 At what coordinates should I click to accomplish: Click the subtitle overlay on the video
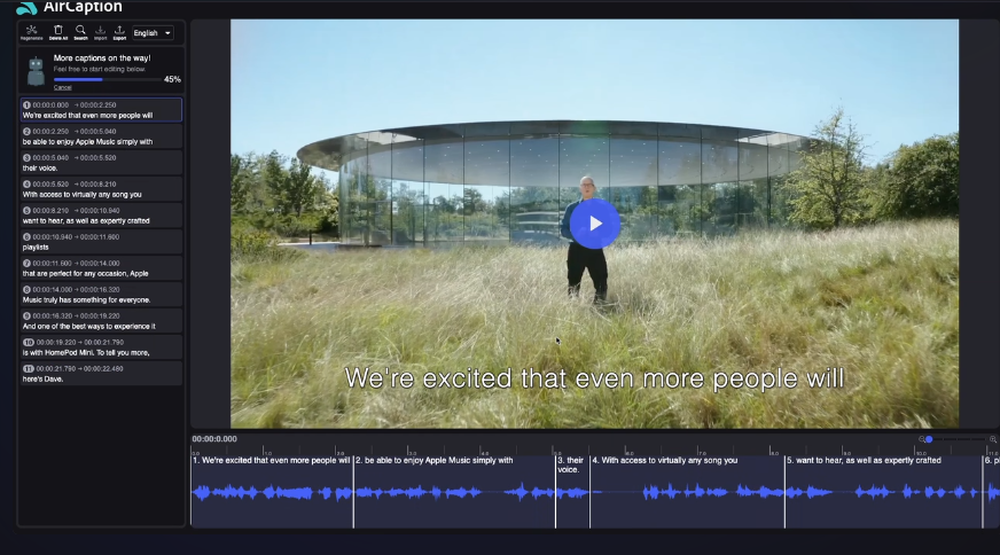(x=594, y=378)
